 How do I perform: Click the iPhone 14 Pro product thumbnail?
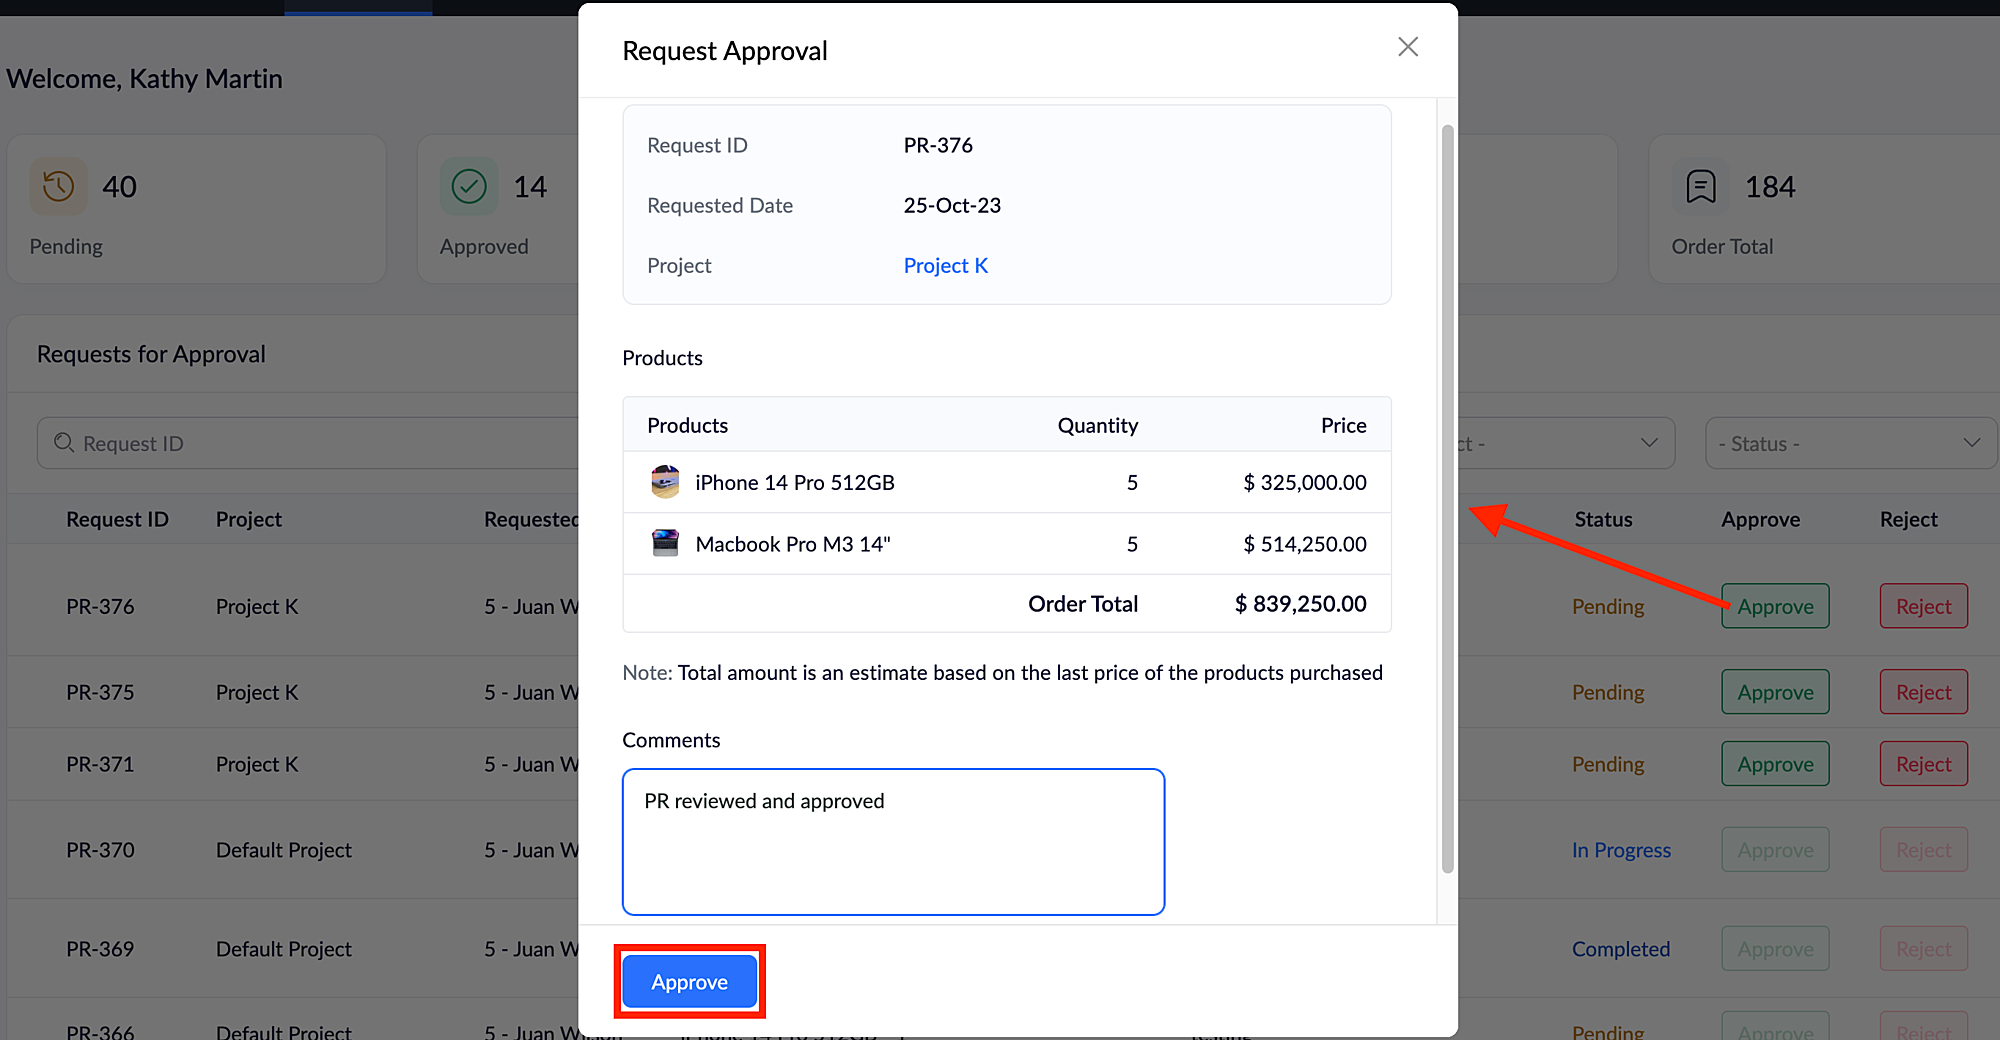665,482
